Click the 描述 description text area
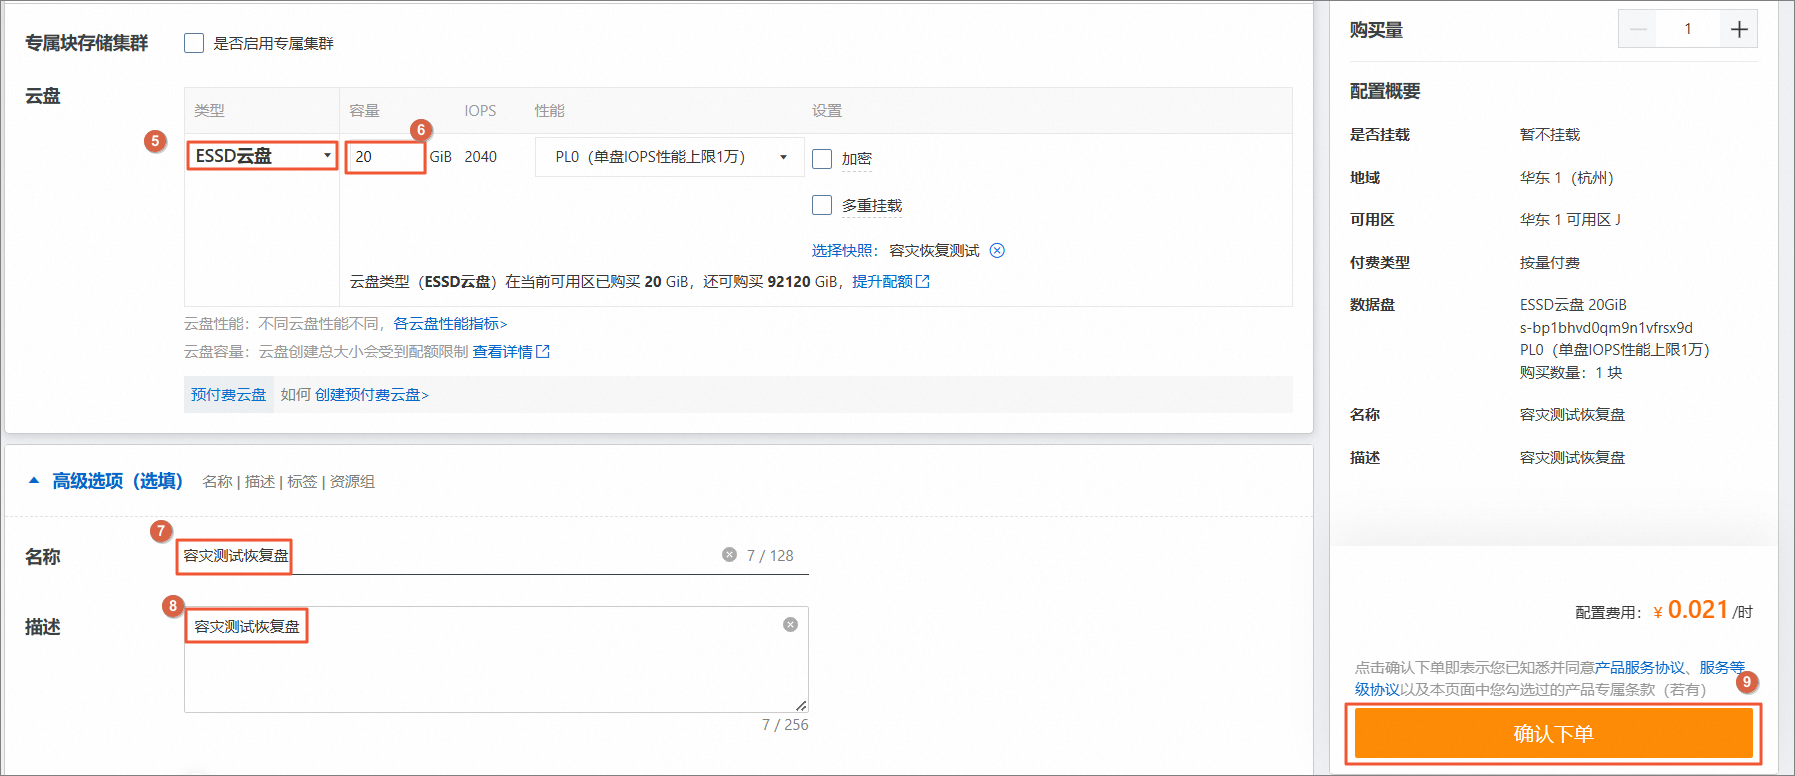This screenshot has width=1795, height=776. pyautogui.click(x=496, y=659)
